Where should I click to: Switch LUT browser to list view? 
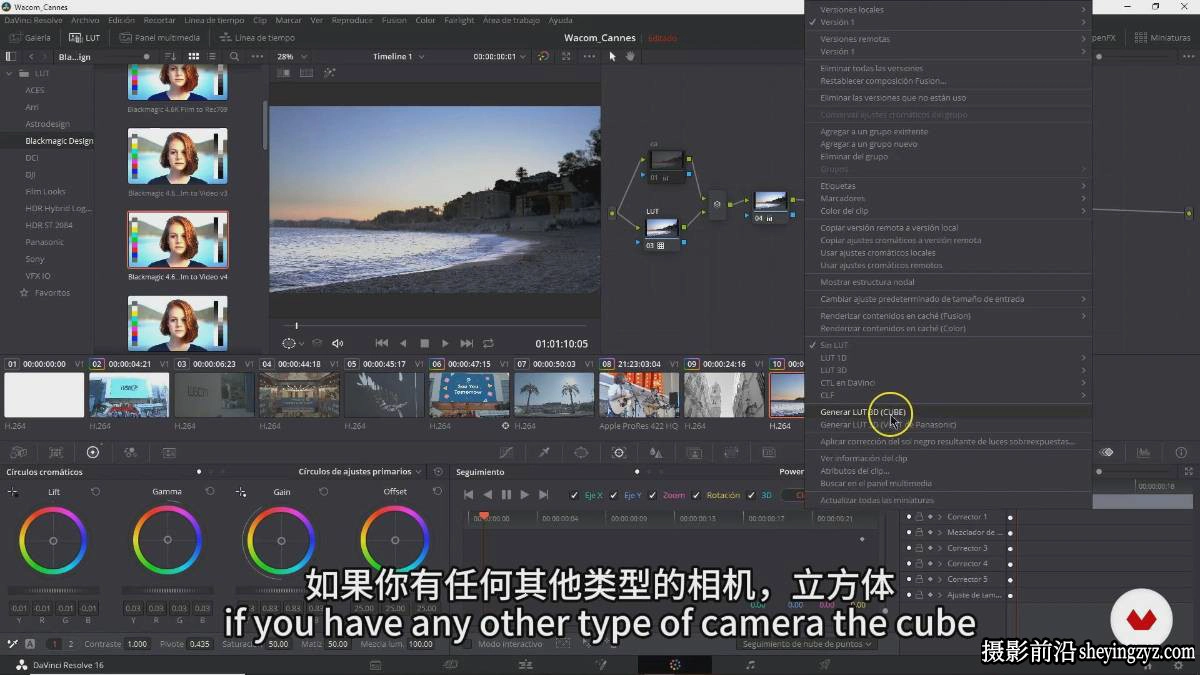tap(213, 57)
